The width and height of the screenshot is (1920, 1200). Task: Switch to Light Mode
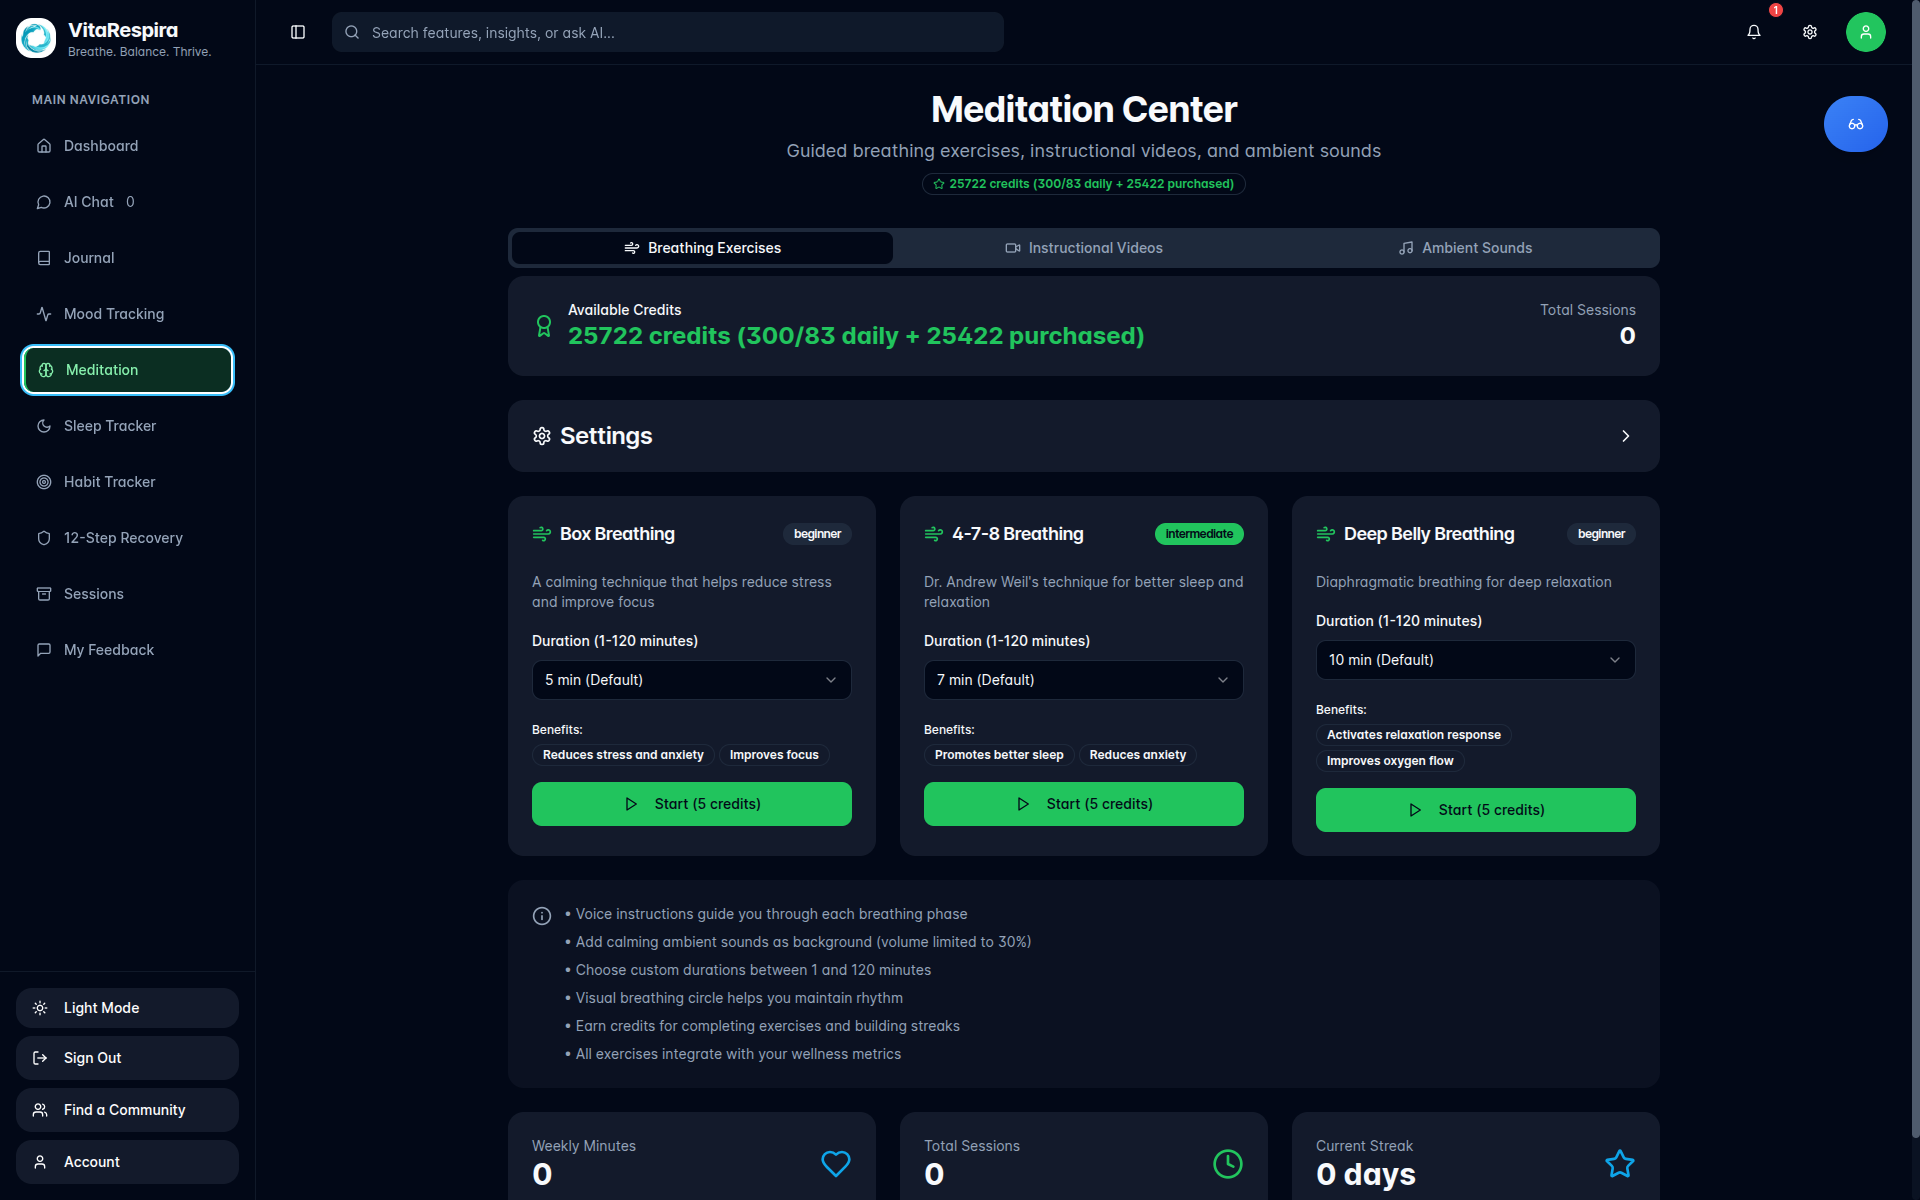(x=127, y=1008)
